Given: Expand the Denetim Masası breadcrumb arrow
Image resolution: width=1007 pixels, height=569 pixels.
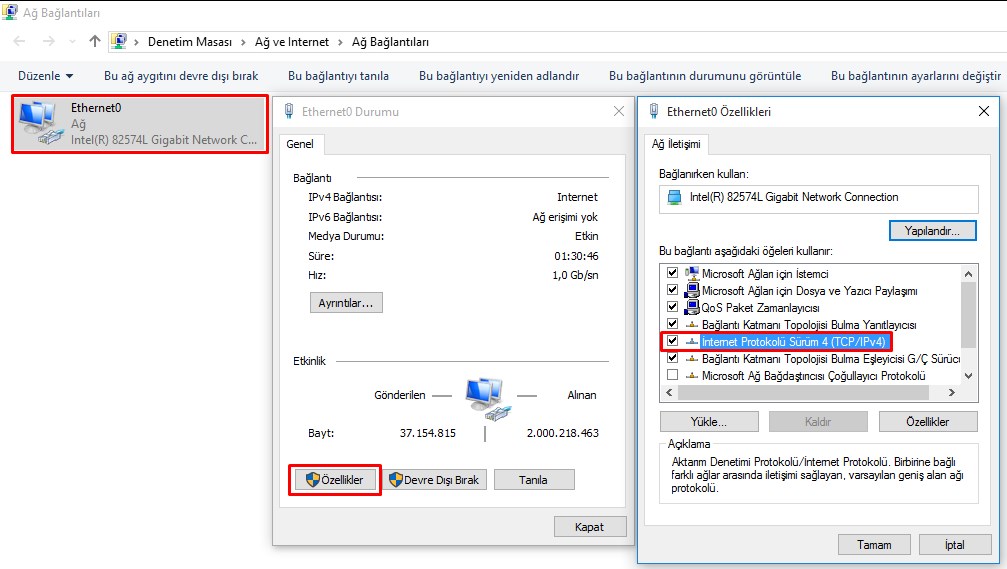Looking at the screenshot, I should point(241,42).
